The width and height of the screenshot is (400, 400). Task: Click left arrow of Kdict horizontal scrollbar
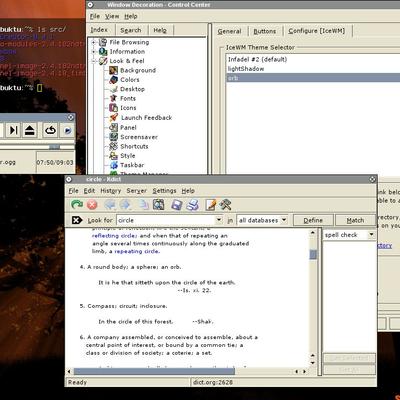69,371
